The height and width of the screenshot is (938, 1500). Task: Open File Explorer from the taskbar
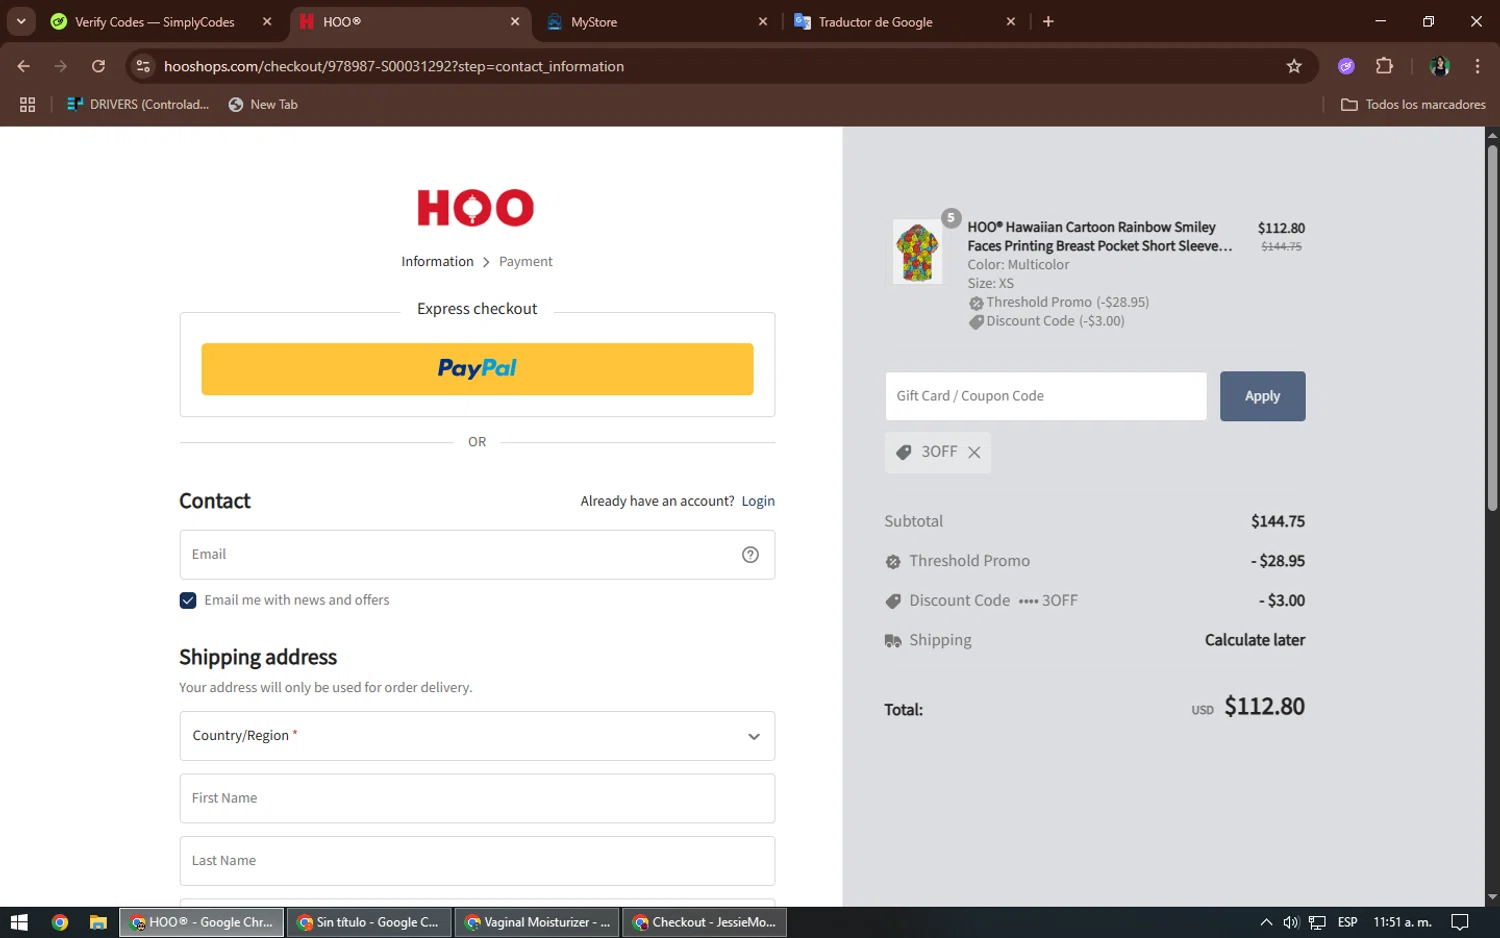pyautogui.click(x=98, y=922)
